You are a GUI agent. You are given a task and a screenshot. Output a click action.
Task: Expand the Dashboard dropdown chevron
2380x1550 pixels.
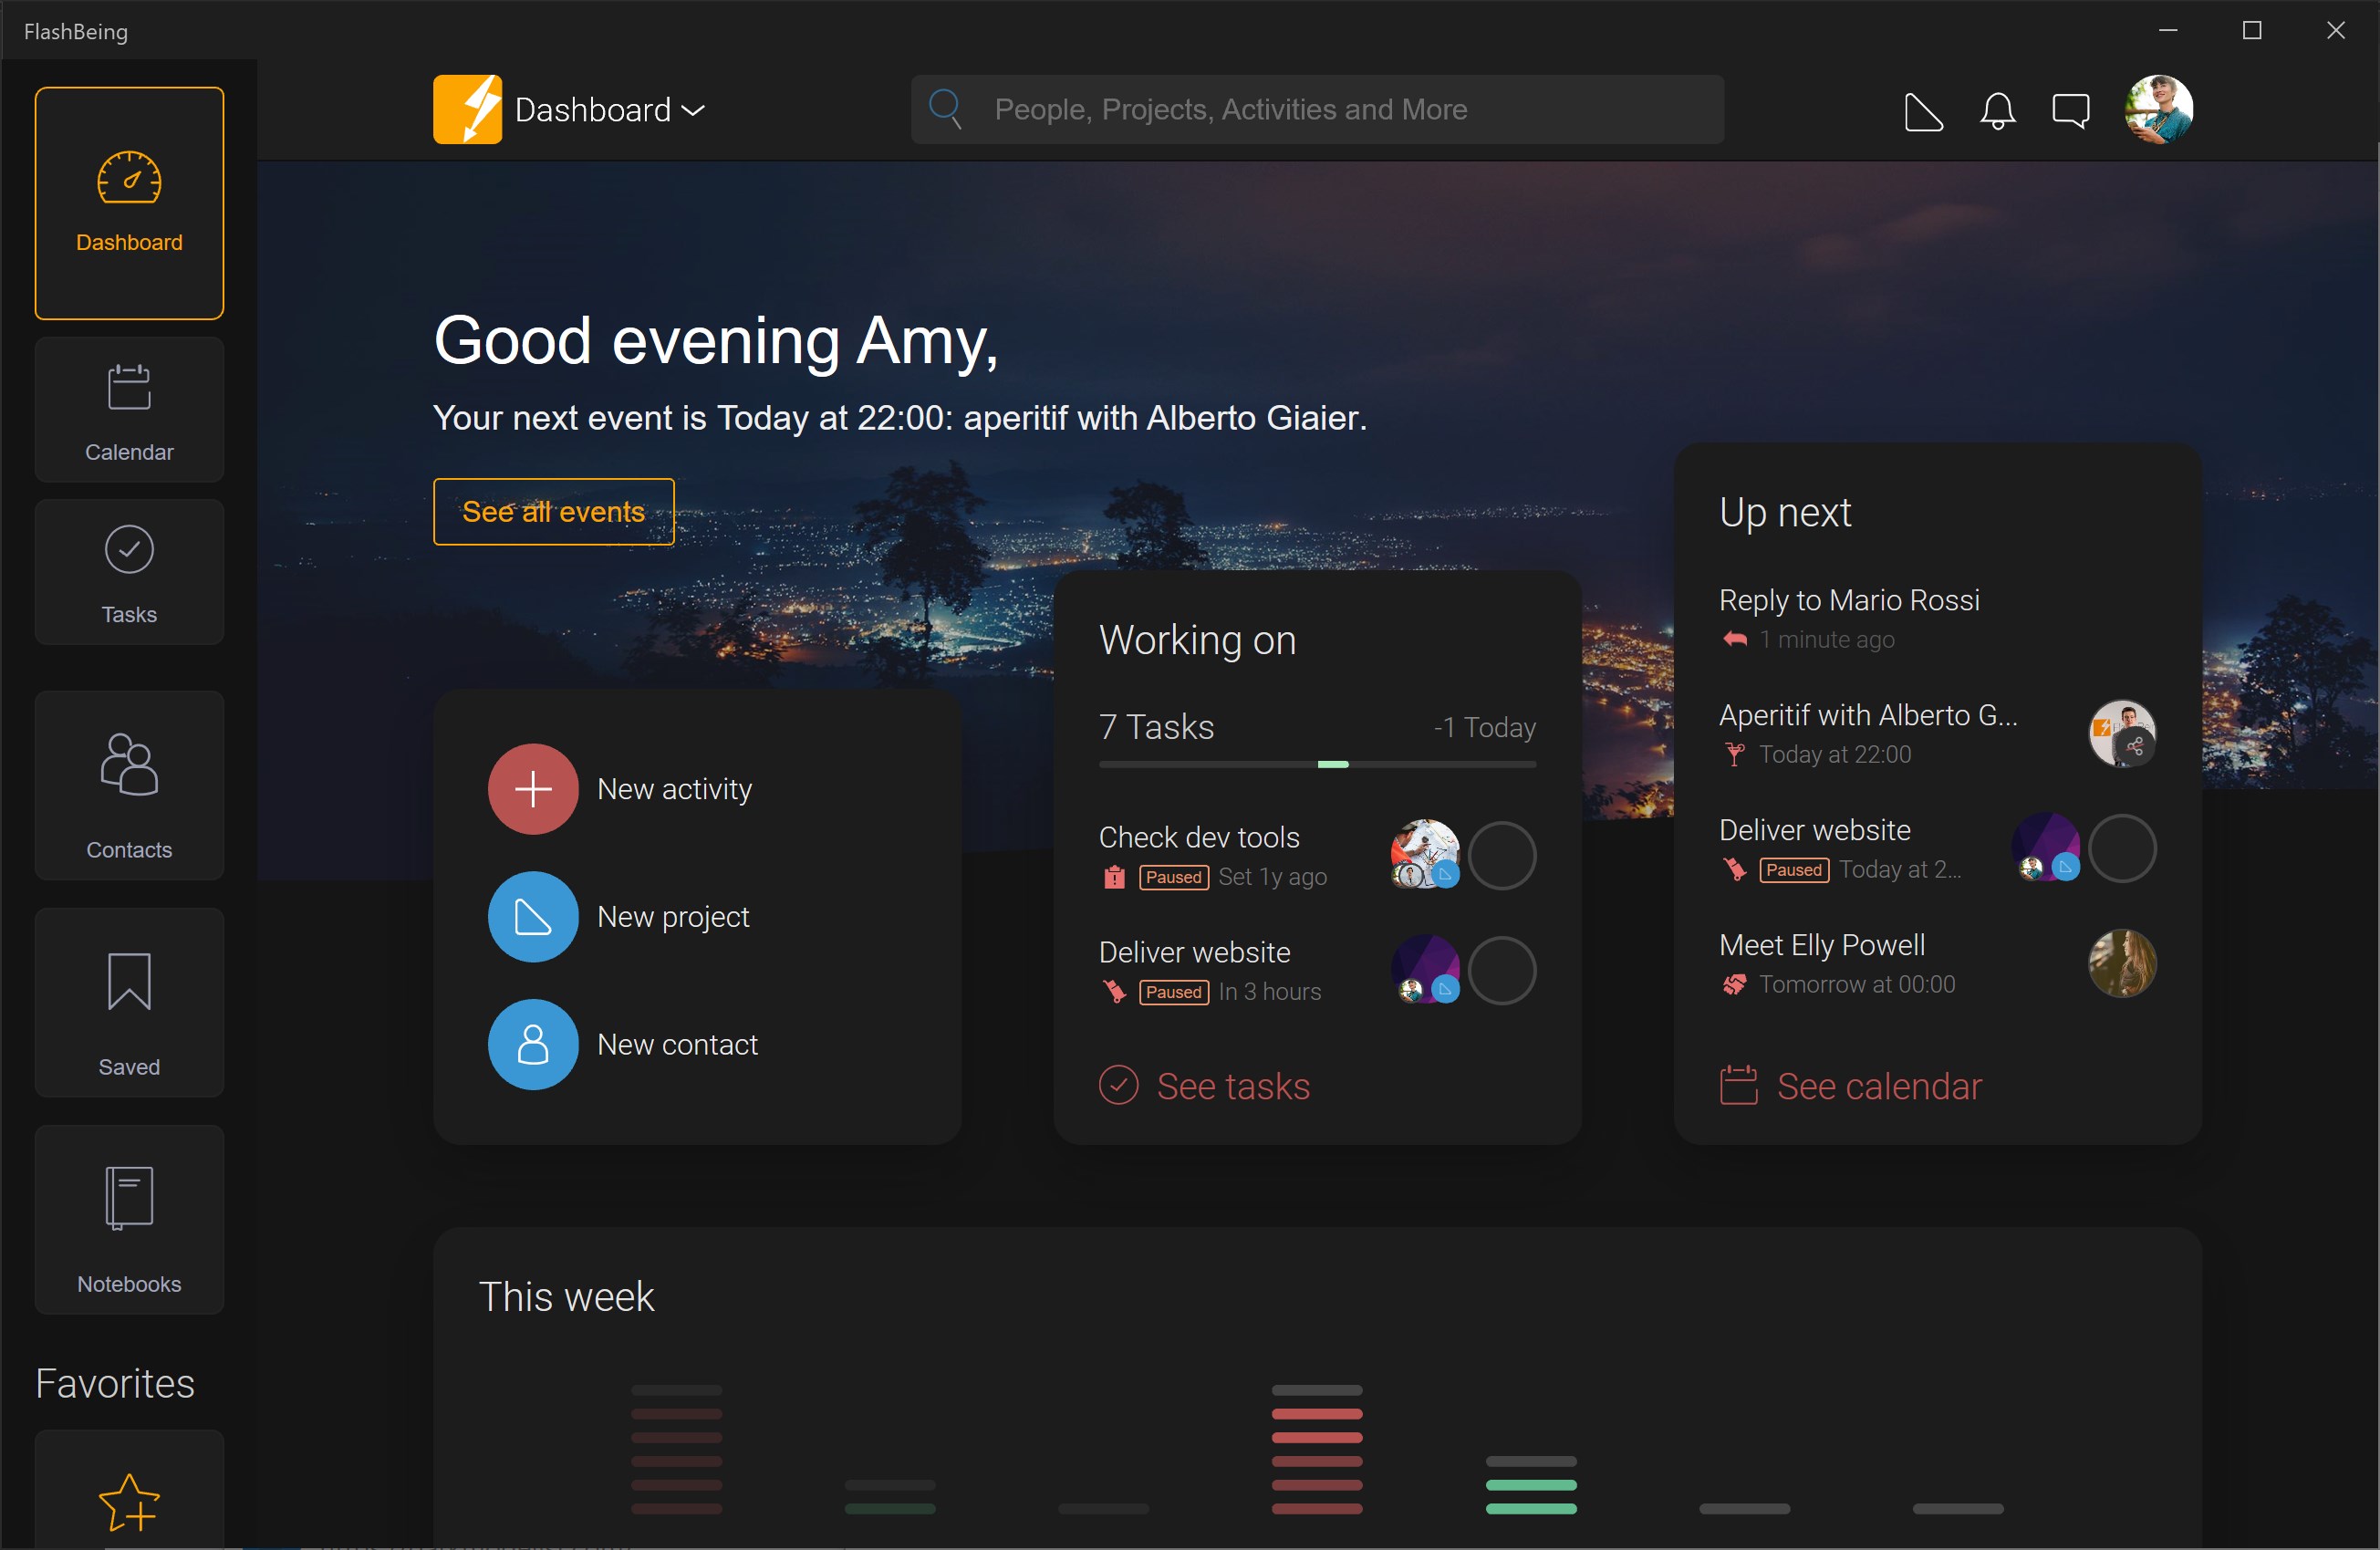pyautogui.click(x=694, y=110)
